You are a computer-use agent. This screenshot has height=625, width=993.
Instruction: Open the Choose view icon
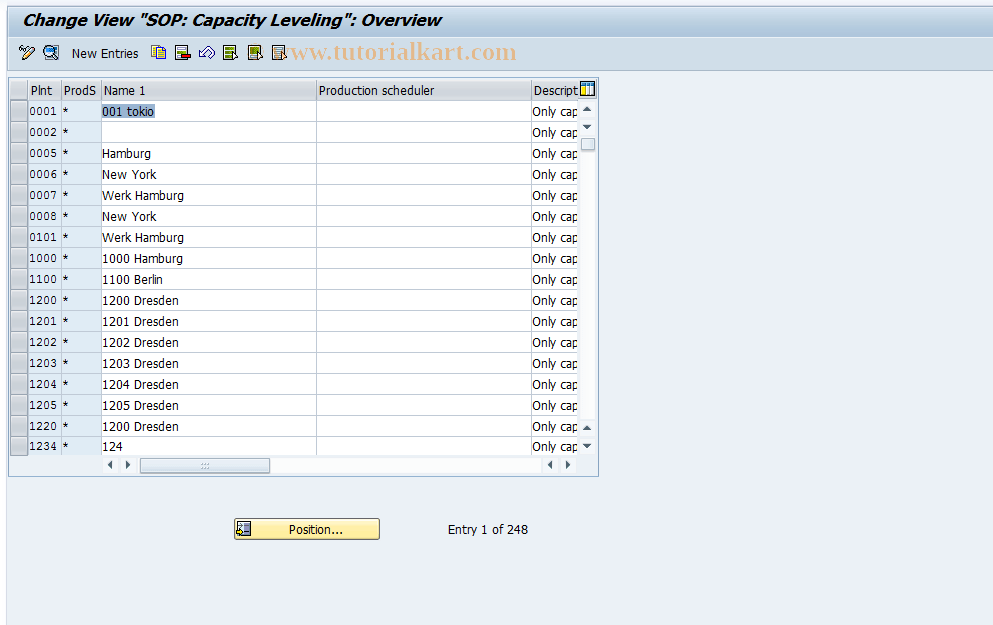pyautogui.click(x=50, y=53)
